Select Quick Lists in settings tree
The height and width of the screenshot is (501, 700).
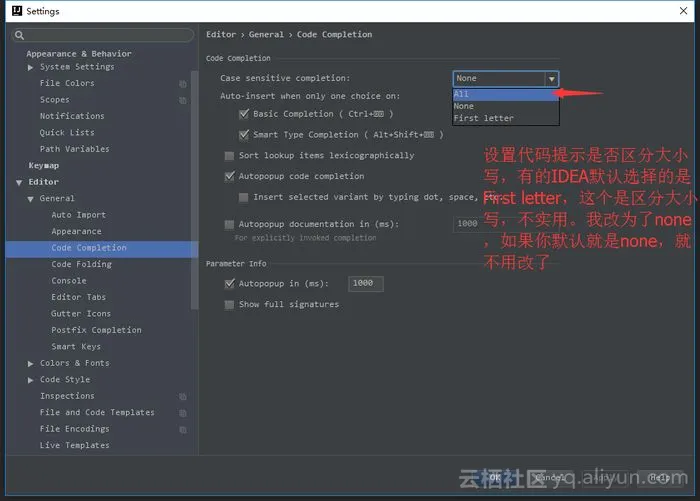(x=67, y=133)
